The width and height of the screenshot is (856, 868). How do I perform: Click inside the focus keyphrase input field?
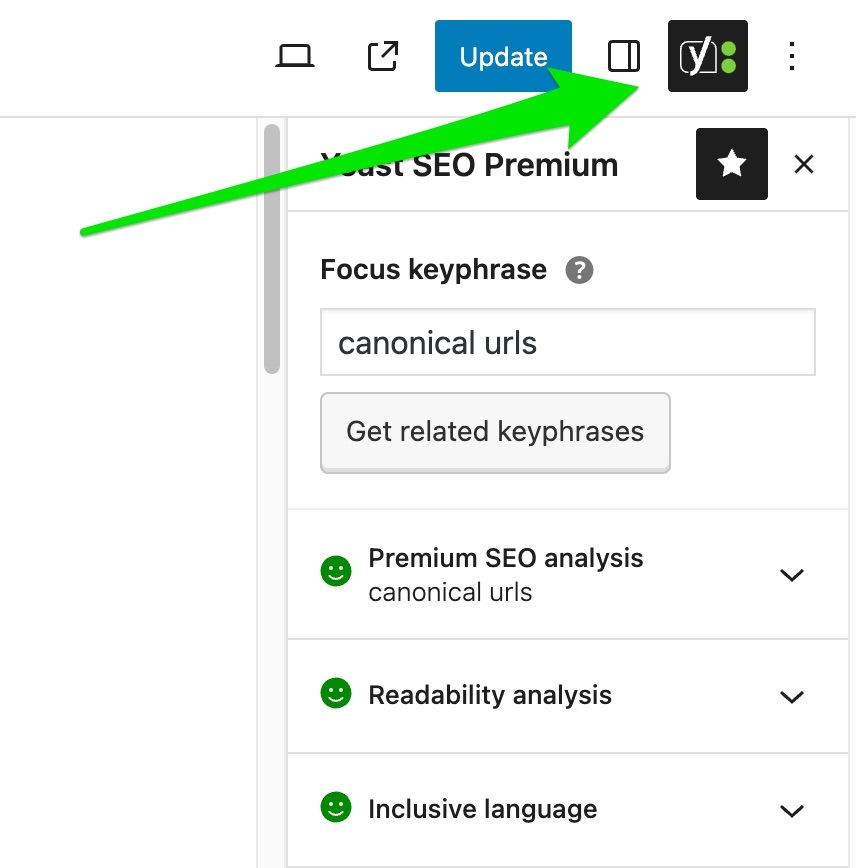point(567,342)
